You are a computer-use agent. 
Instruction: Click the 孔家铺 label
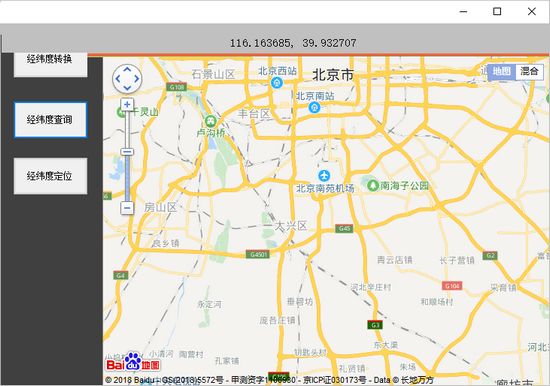click(x=227, y=361)
